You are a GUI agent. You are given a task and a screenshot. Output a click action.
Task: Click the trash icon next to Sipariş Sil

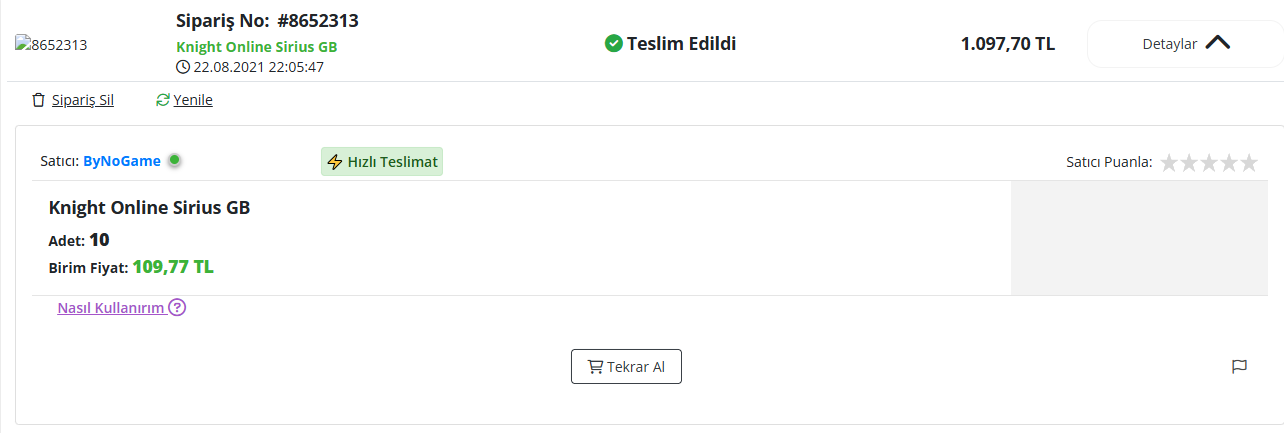click(39, 100)
